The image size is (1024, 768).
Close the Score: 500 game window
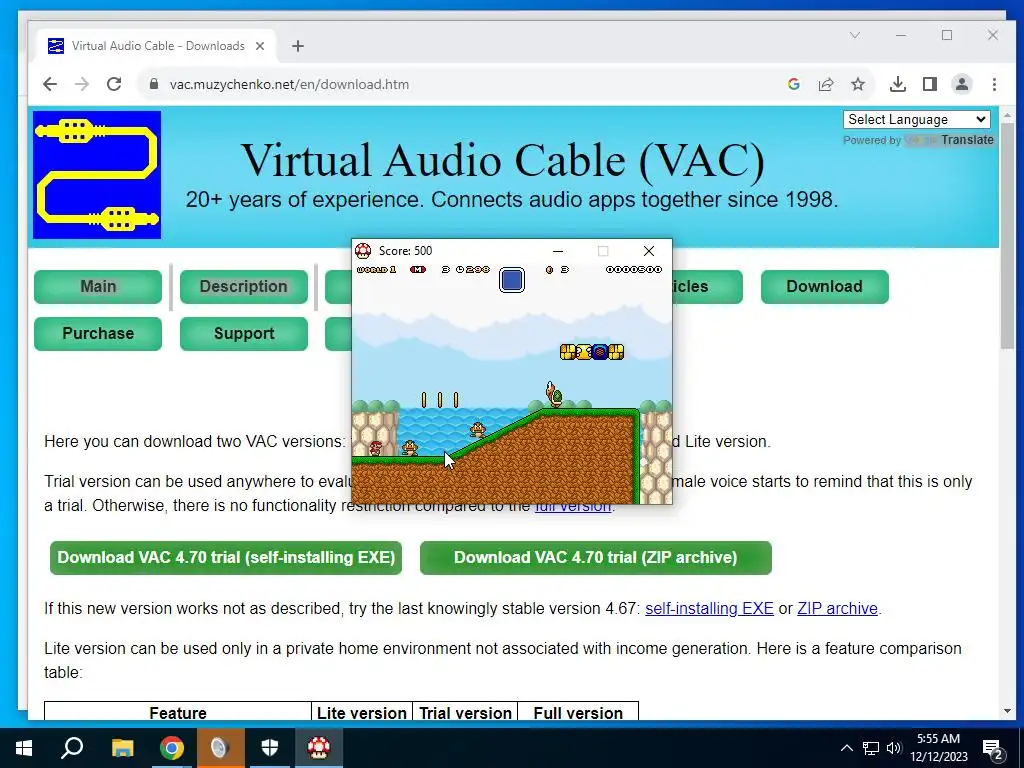(648, 251)
